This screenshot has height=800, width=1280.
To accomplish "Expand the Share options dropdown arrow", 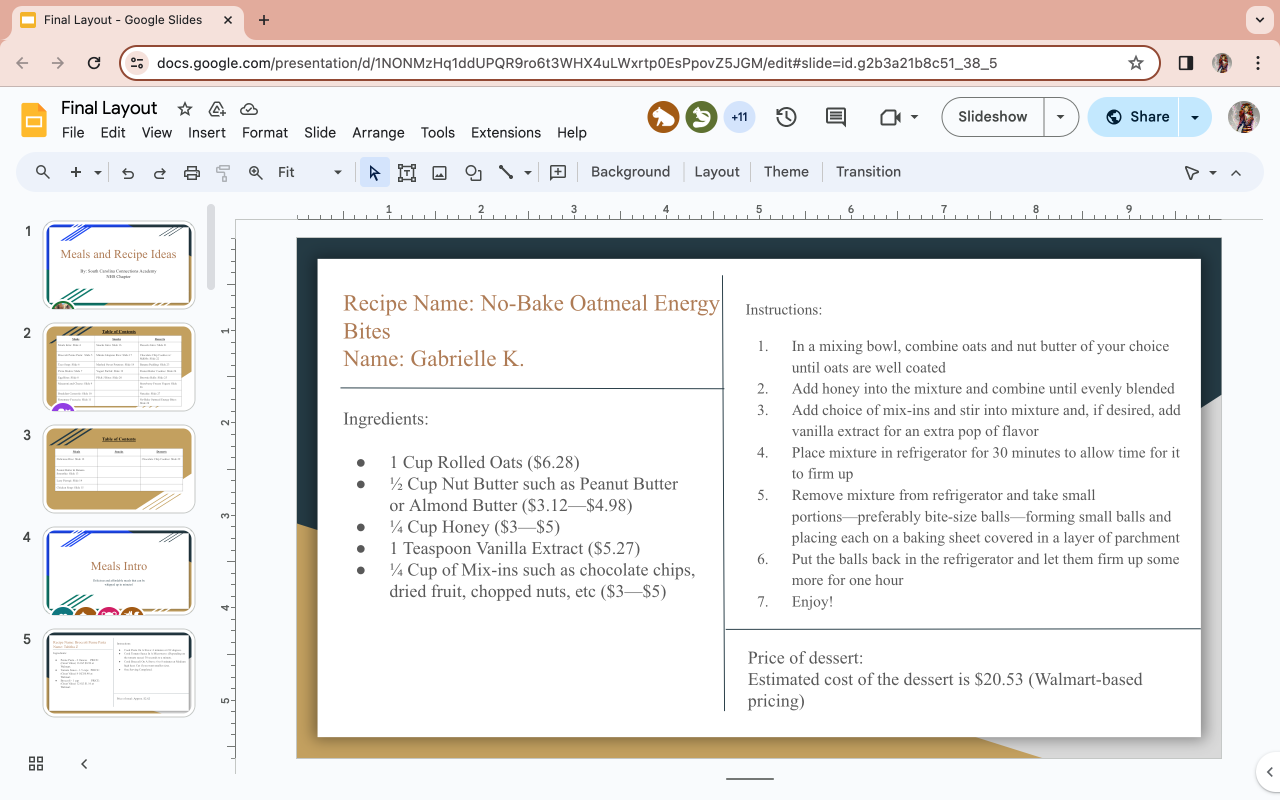I will click(x=1195, y=117).
